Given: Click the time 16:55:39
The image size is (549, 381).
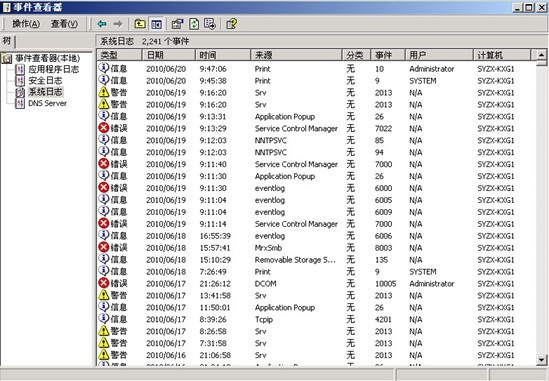Looking at the screenshot, I should coord(215,236).
